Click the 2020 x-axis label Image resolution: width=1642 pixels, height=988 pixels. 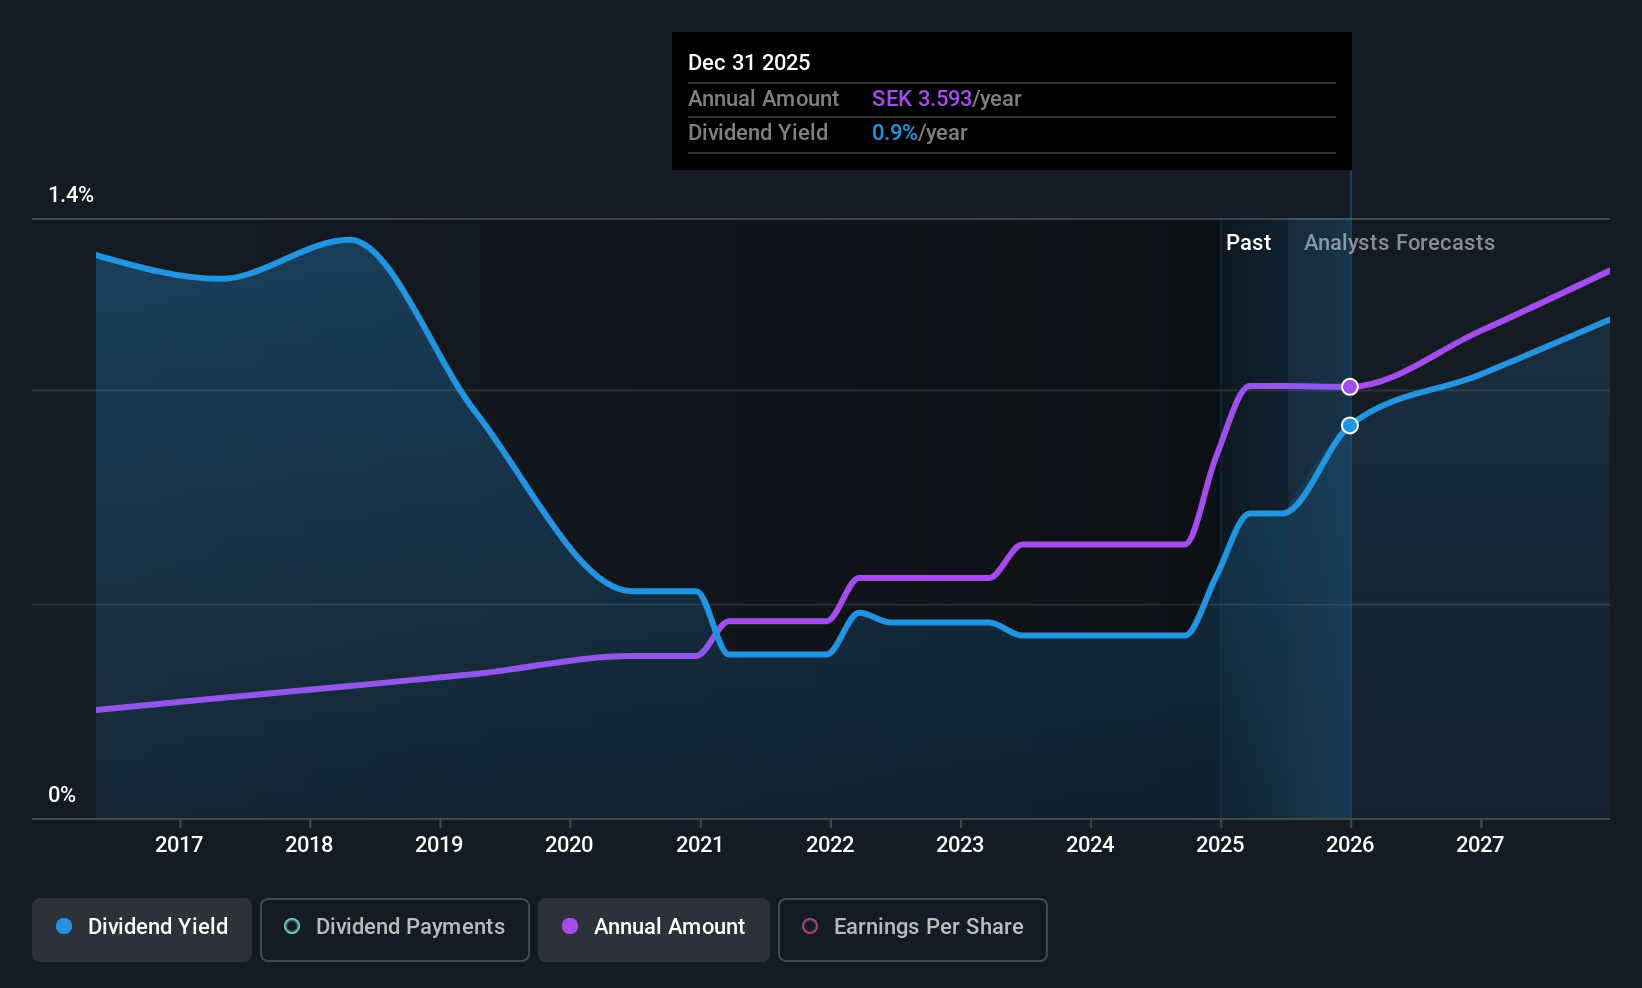[569, 845]
